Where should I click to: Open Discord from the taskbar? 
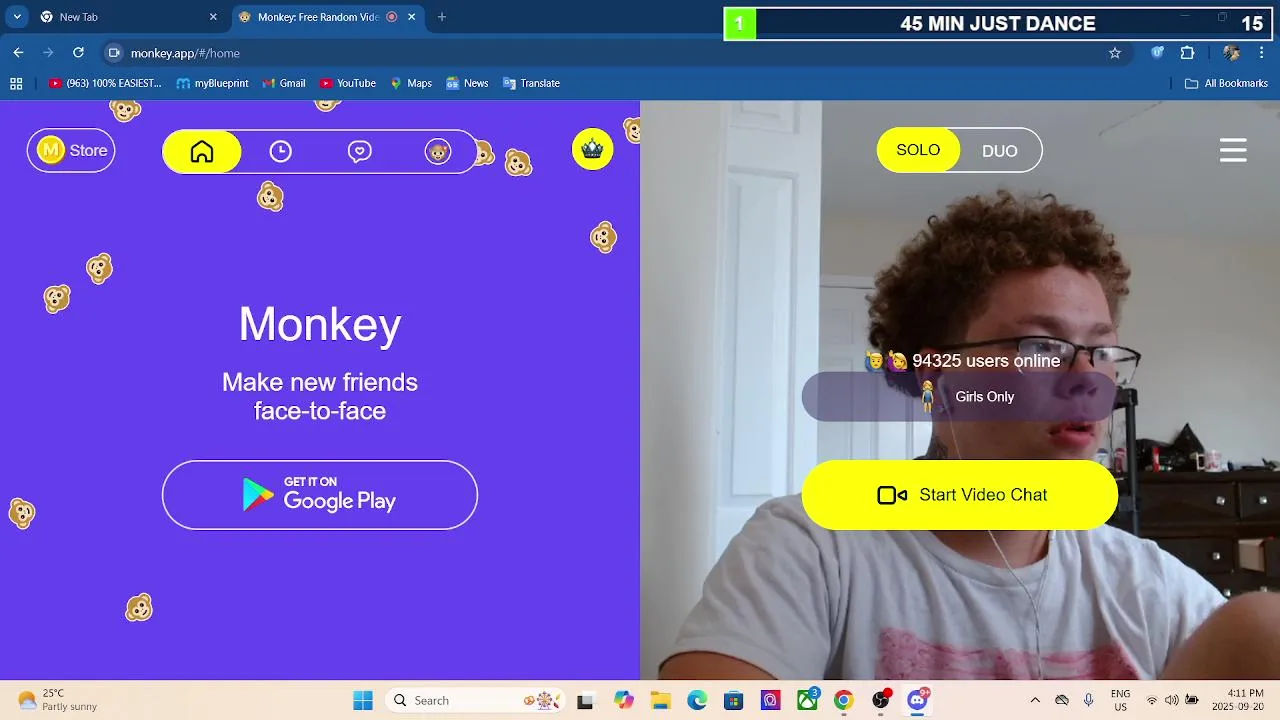(x=917, y=701)
